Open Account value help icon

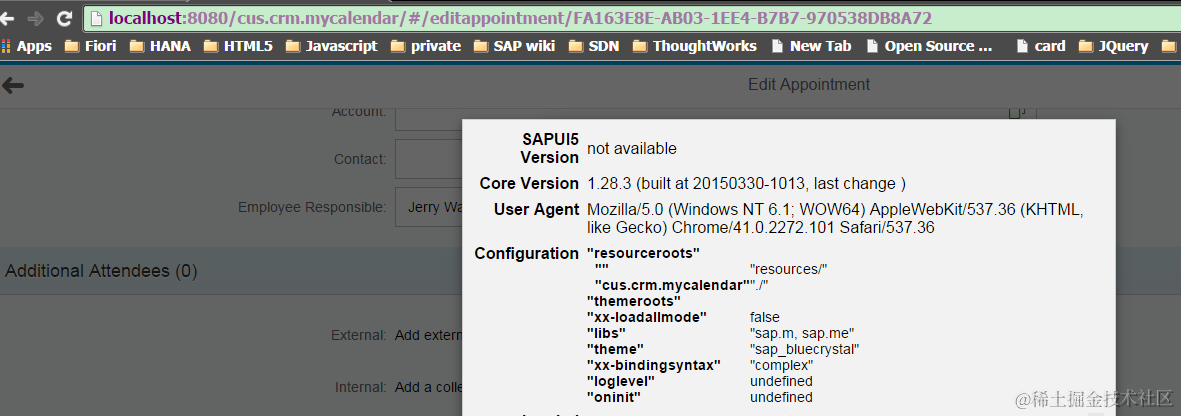tap(1018, 112)
